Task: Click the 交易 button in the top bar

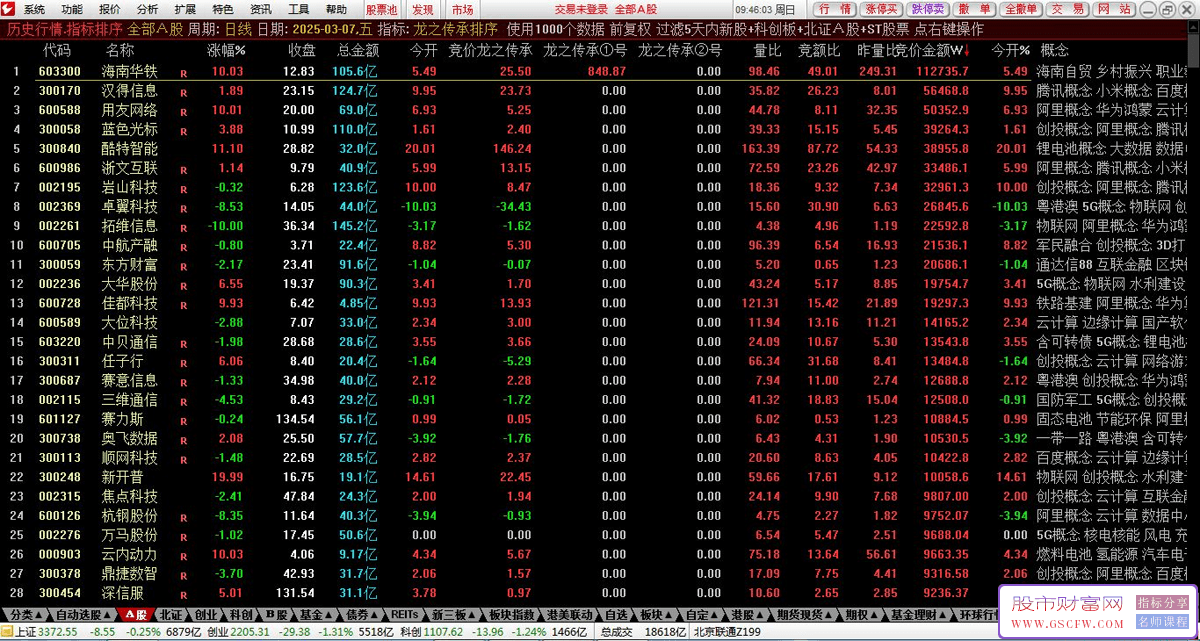Action: click(1068, 9)
